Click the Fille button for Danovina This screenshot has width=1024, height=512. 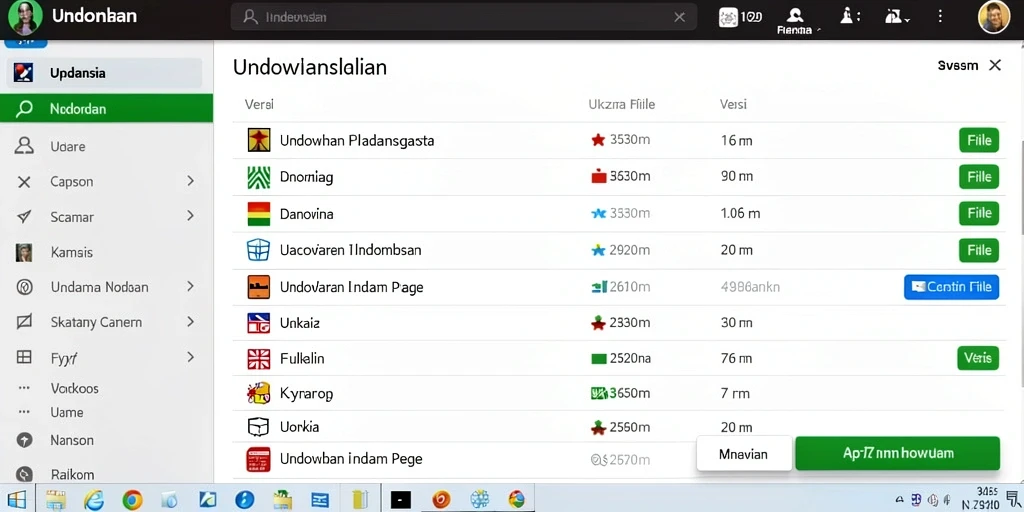click(x=979, y=213)
